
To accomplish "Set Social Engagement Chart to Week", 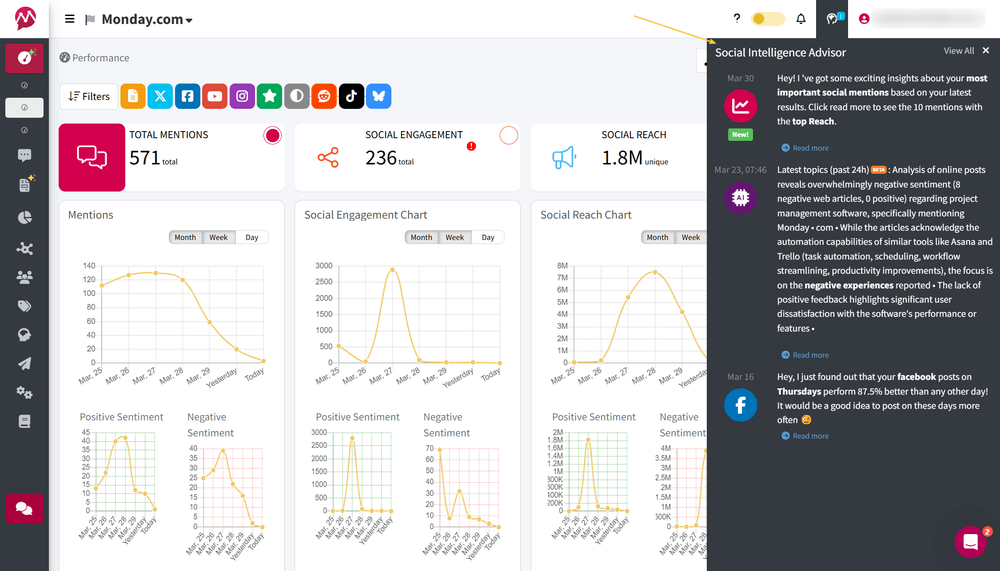I will [x=455, y=237].
